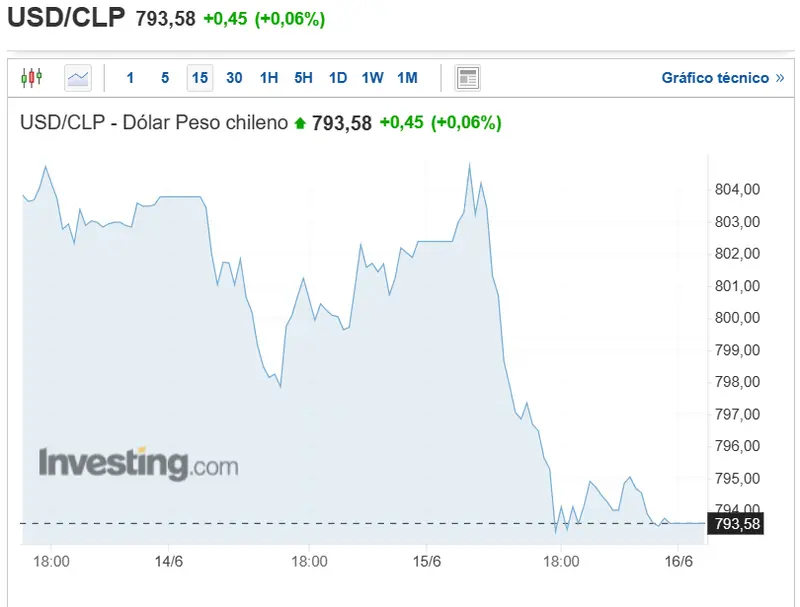800x607 pixels.
Task: Open the Gráfico técnico link
Action: click(713, 77)
